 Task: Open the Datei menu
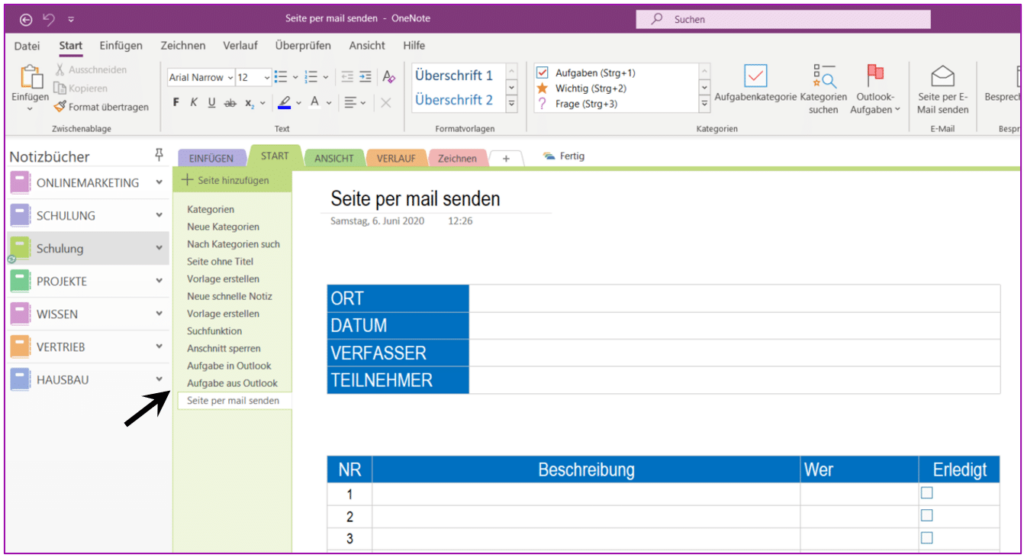pyautogui.click(x=27, y=46)
